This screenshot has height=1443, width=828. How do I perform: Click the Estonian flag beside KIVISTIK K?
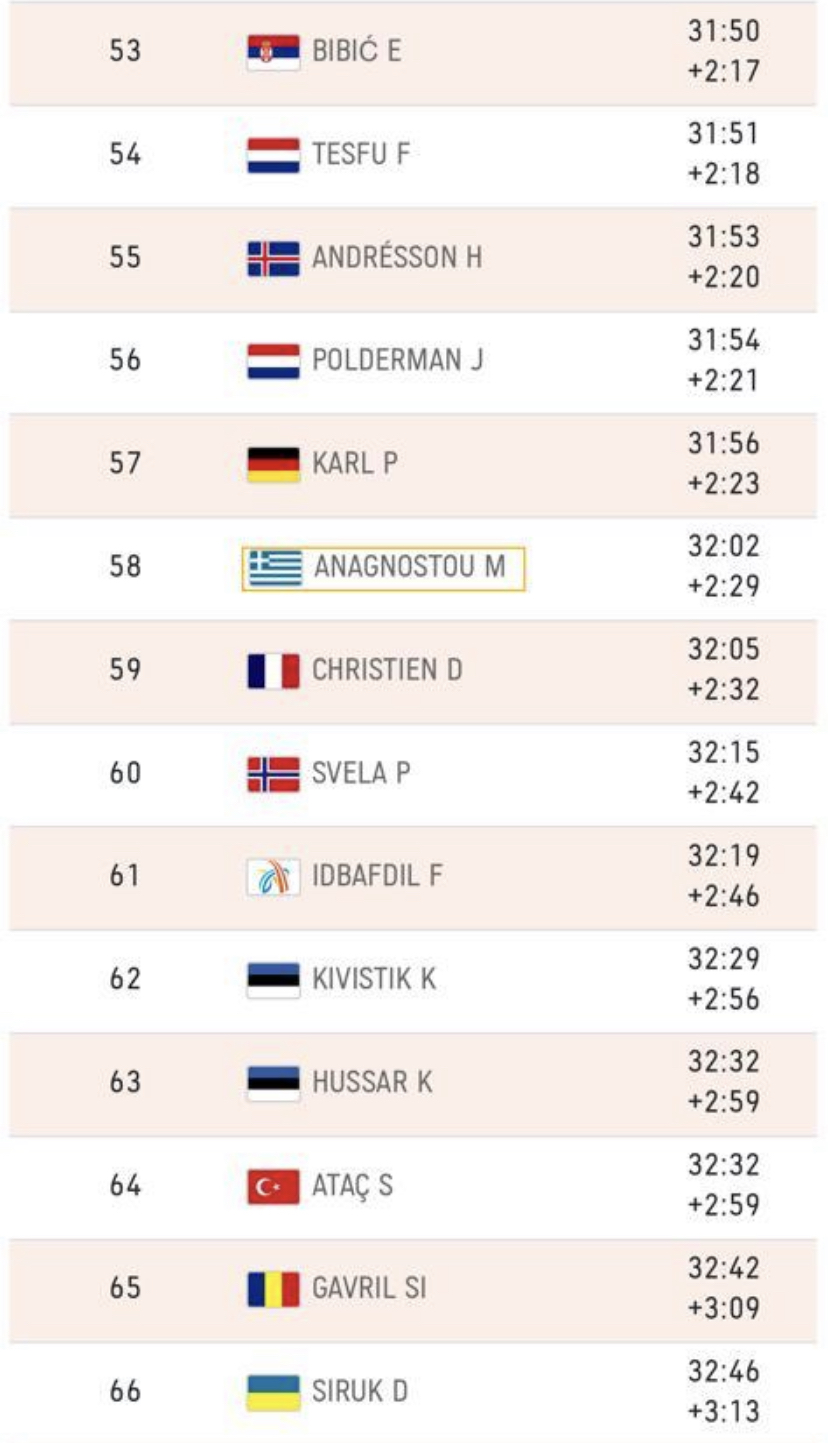[x=273, y=979]
